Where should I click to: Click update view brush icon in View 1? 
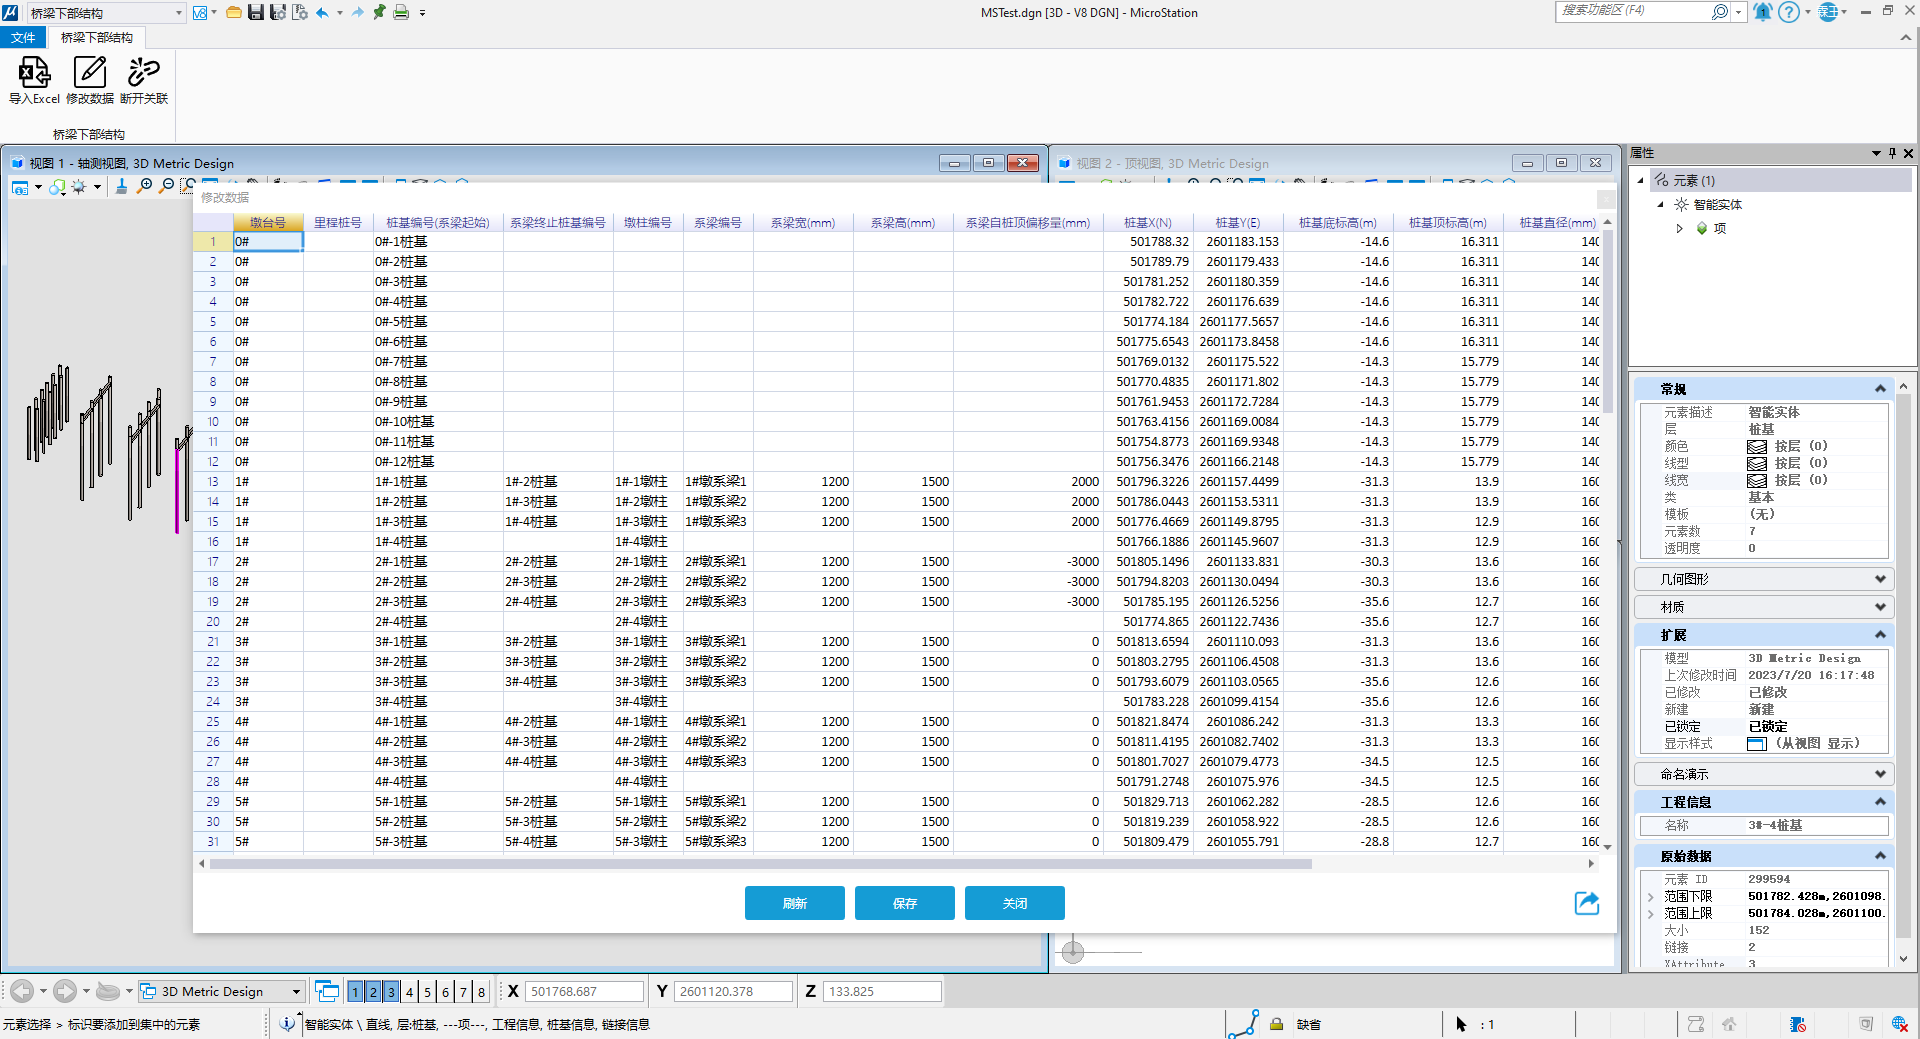coord(121,187)
